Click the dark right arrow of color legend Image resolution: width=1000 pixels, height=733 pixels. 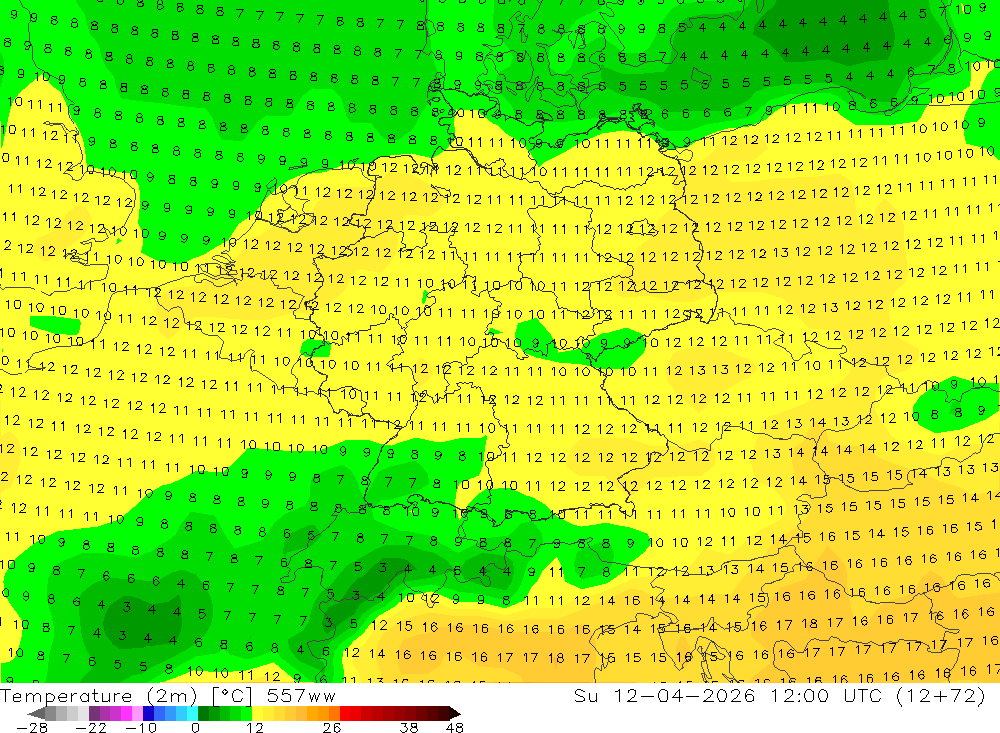pyautogui.click(x=455, y=714)
